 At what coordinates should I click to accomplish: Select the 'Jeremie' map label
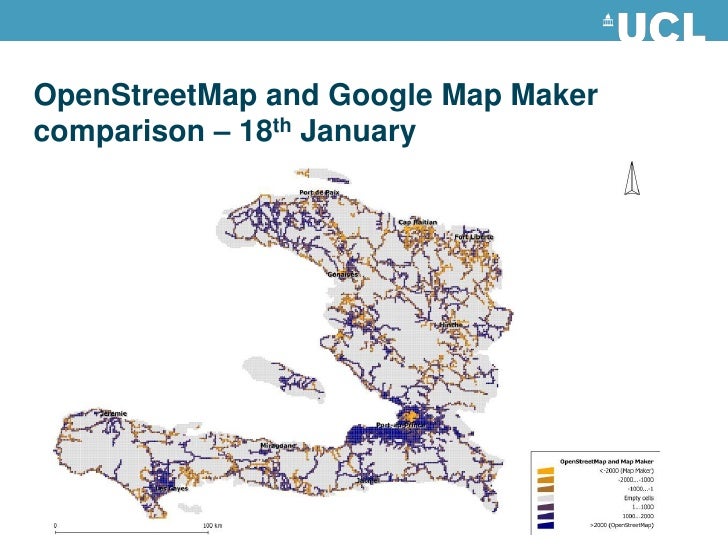113,413
